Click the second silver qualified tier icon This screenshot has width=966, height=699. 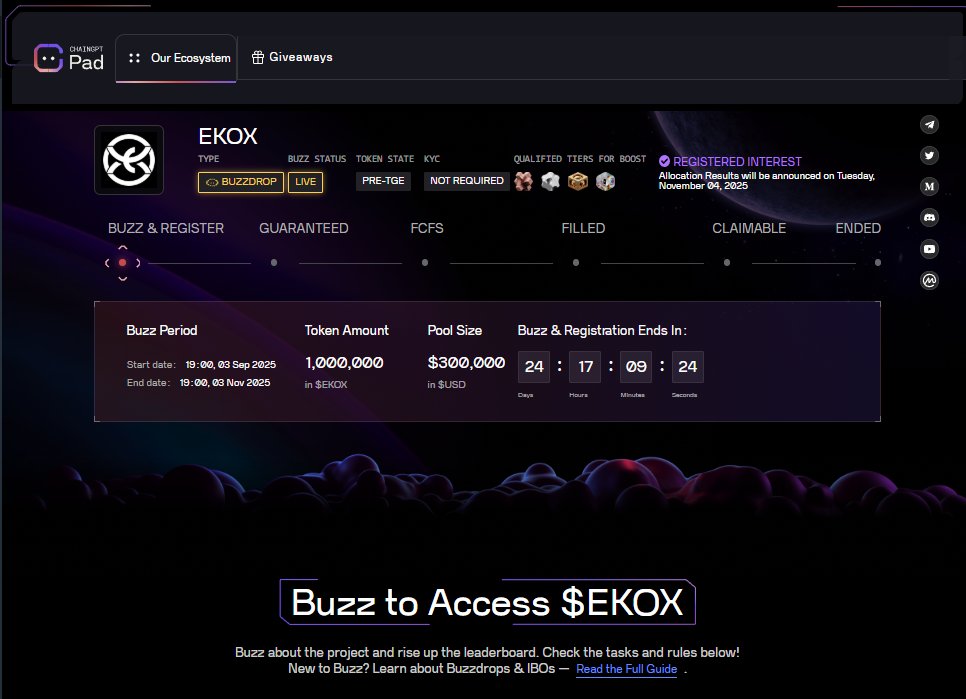point(550,181)
